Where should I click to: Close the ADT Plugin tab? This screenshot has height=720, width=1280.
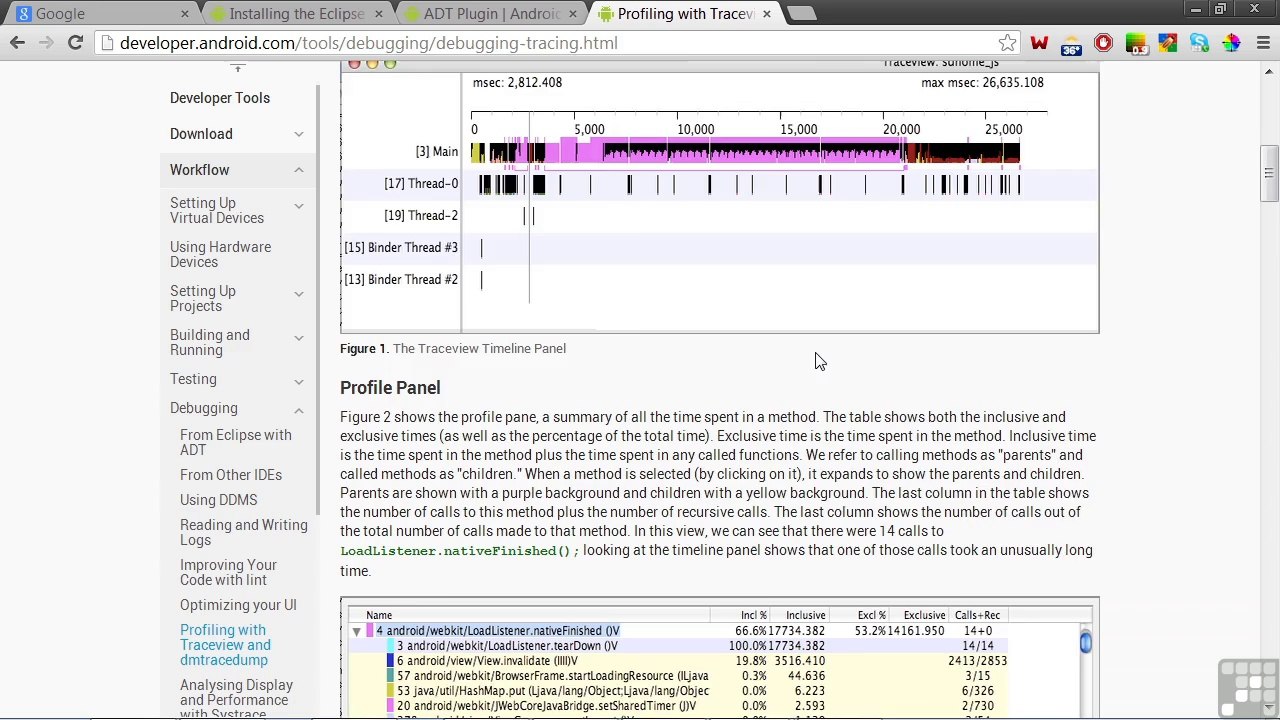(573, 14)
